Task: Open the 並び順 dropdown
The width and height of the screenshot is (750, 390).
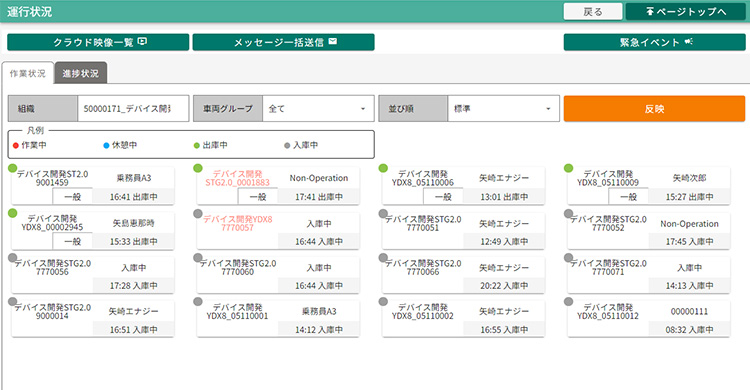Action: tap(503, 109)
